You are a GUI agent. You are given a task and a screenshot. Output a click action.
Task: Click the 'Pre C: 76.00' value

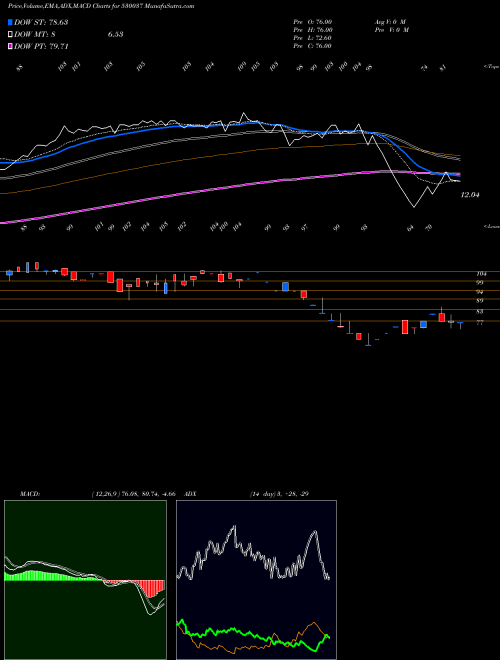[x=313, y=46]
